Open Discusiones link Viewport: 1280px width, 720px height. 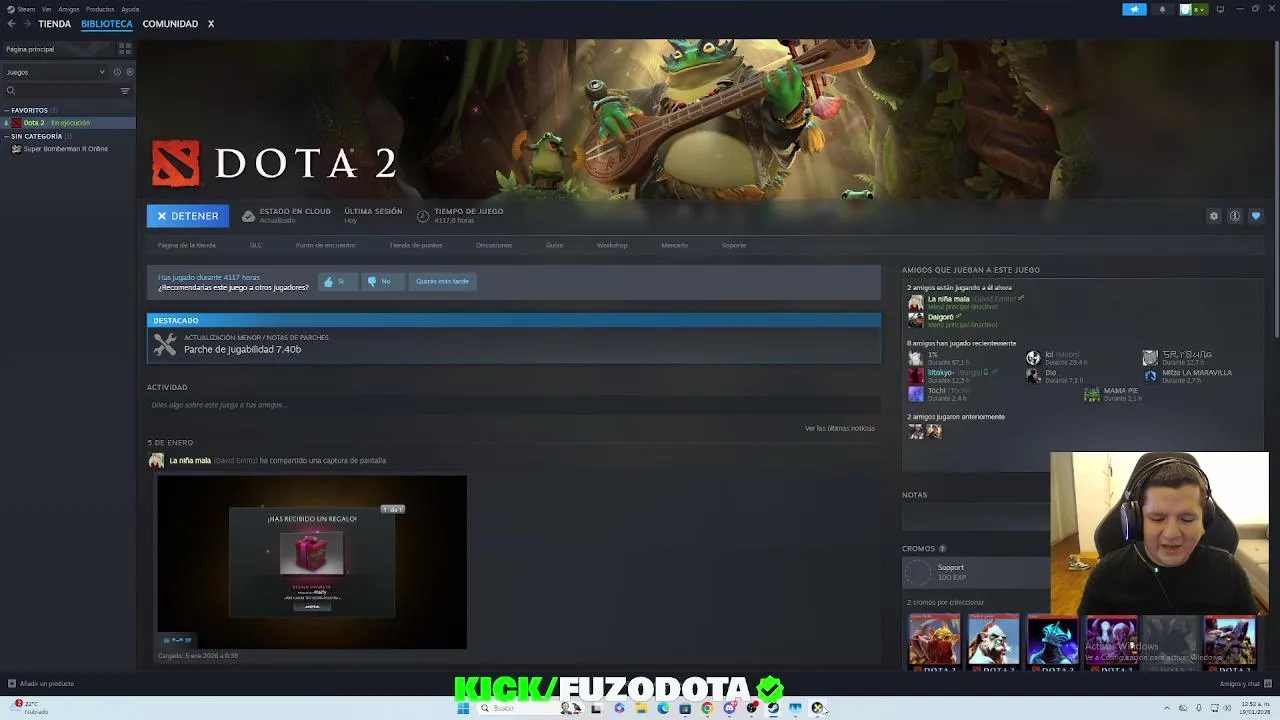tap(494, 245)
